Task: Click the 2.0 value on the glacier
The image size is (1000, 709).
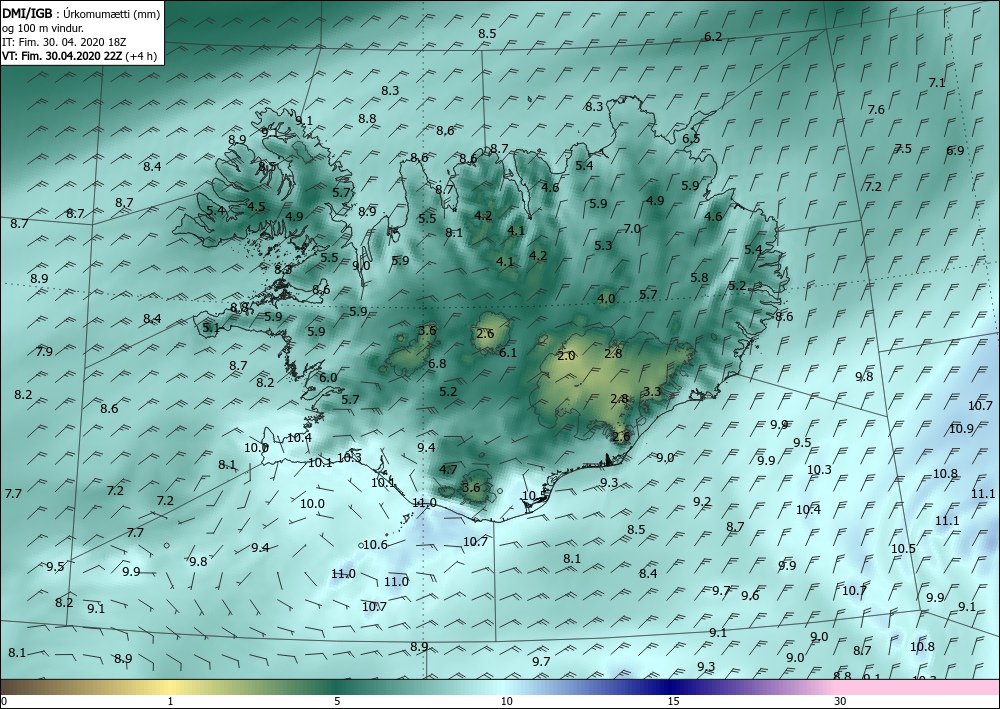Action: [x=566, y=356]
